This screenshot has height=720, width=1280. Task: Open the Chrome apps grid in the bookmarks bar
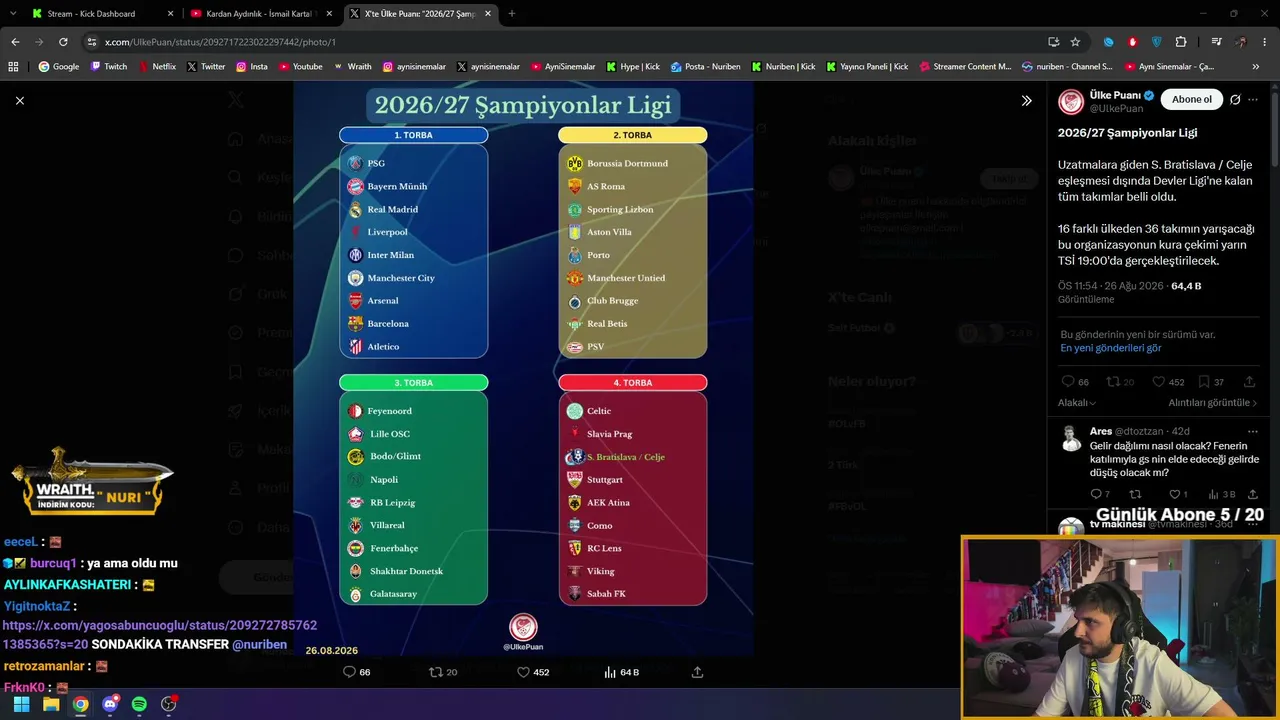tap(13, 67)
